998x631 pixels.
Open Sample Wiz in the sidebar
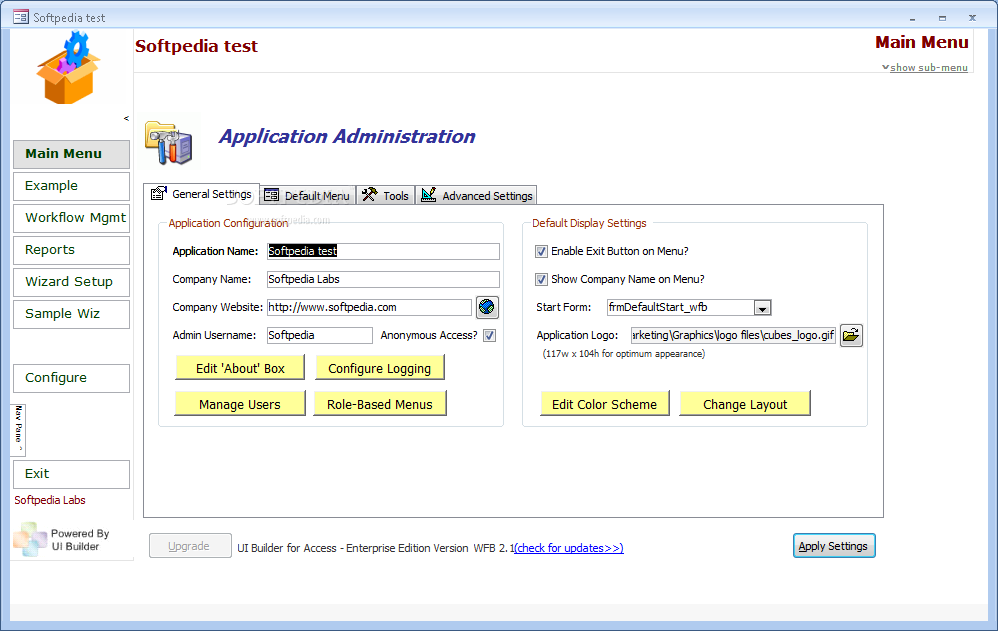click(71, 314)
